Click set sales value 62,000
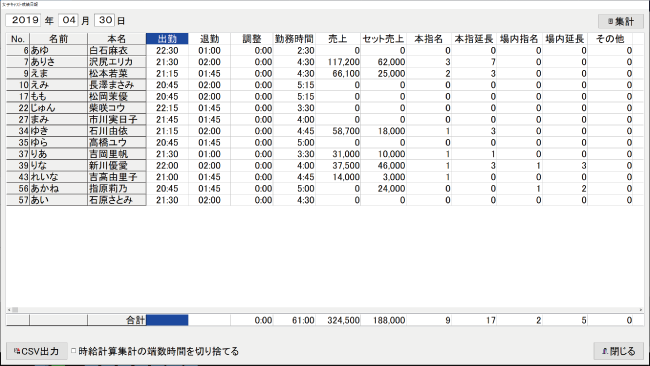Screen dimensions: 650x366 [x=391, y=62]
